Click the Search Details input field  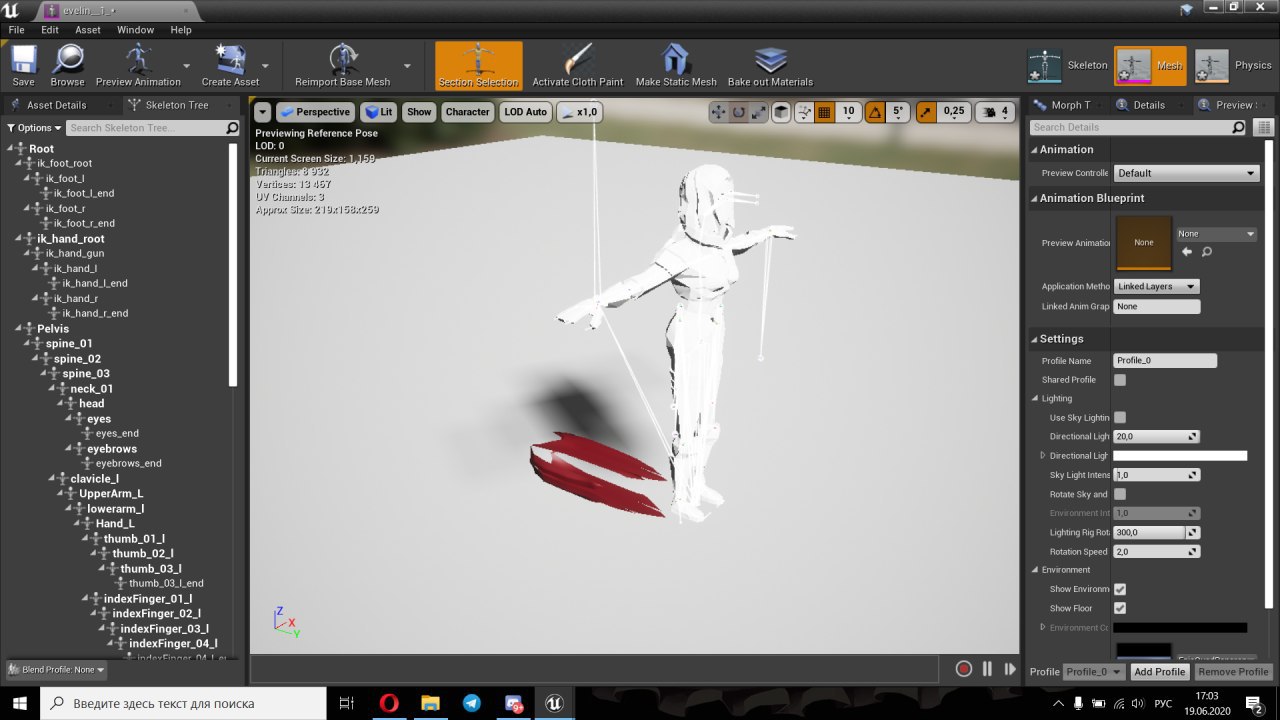click(x=1139, y=128)
